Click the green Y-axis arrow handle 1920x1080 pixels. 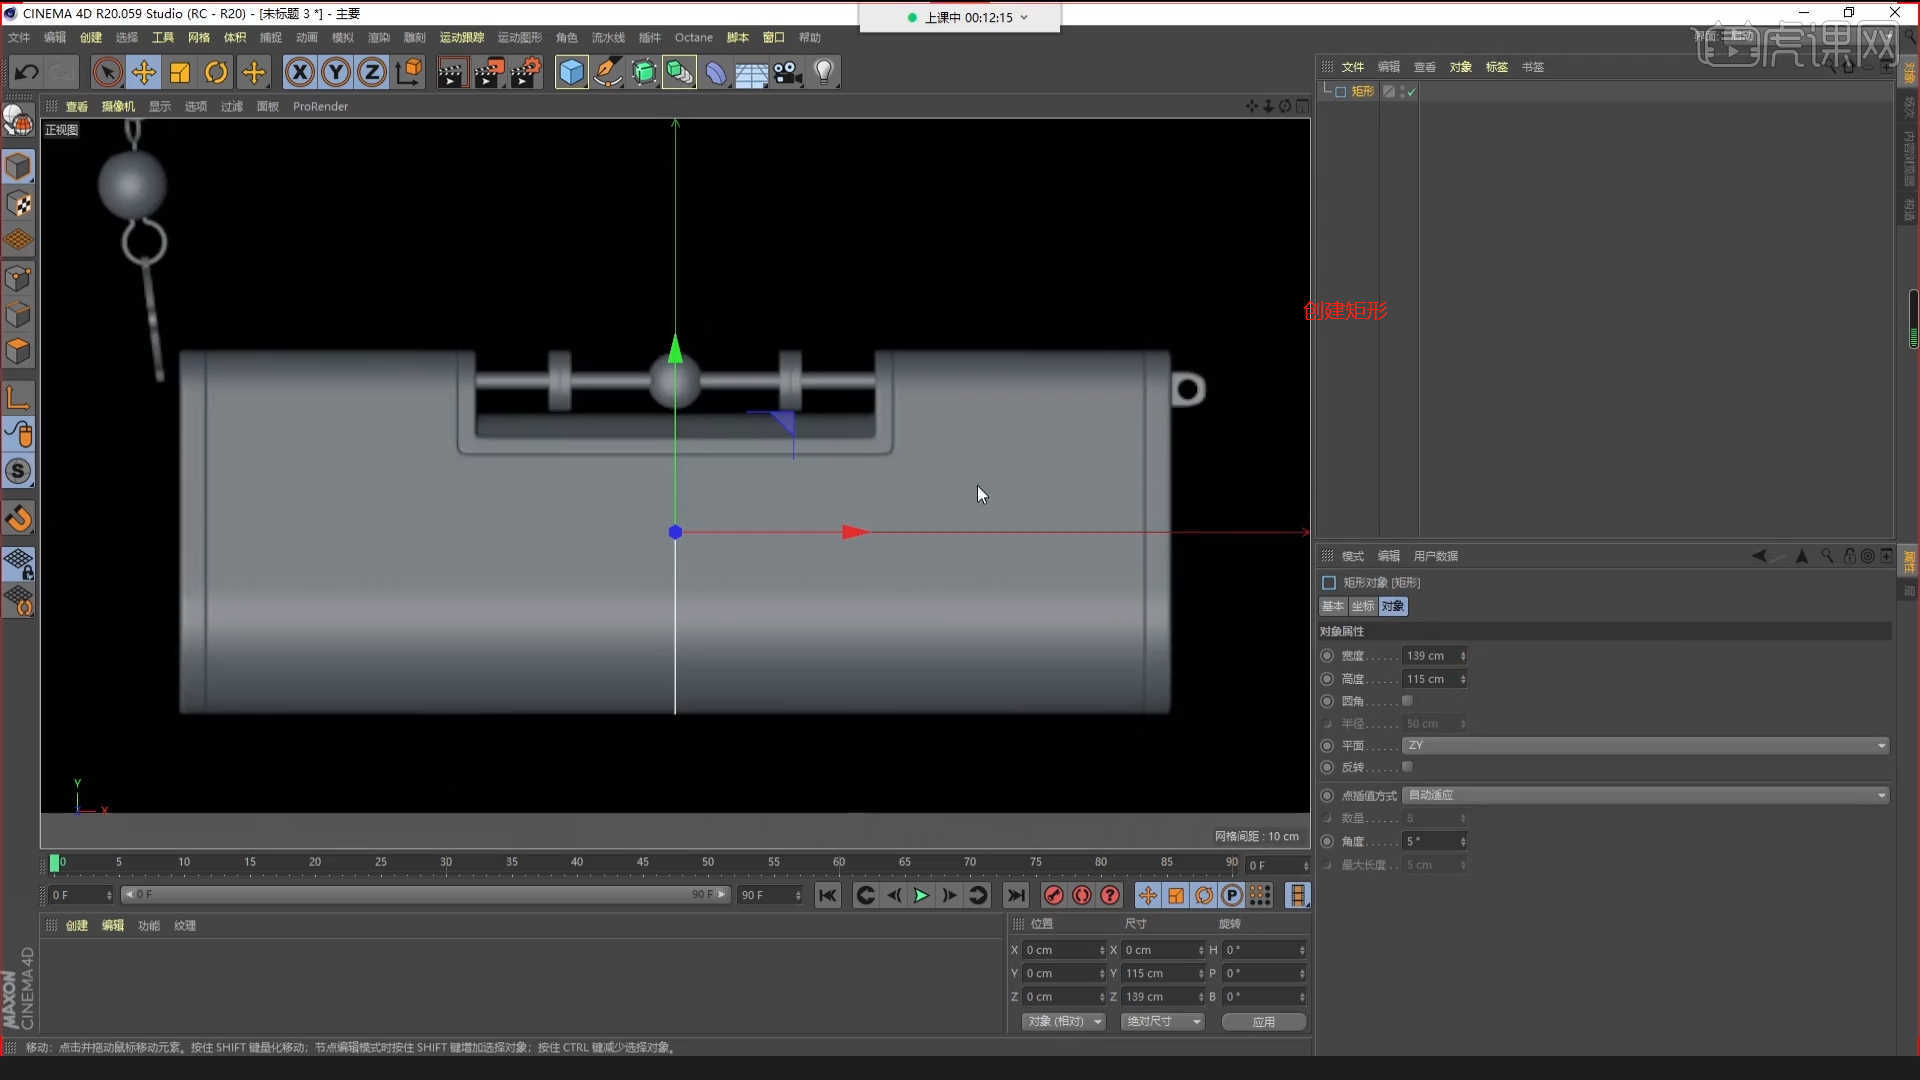pos(675,348)
